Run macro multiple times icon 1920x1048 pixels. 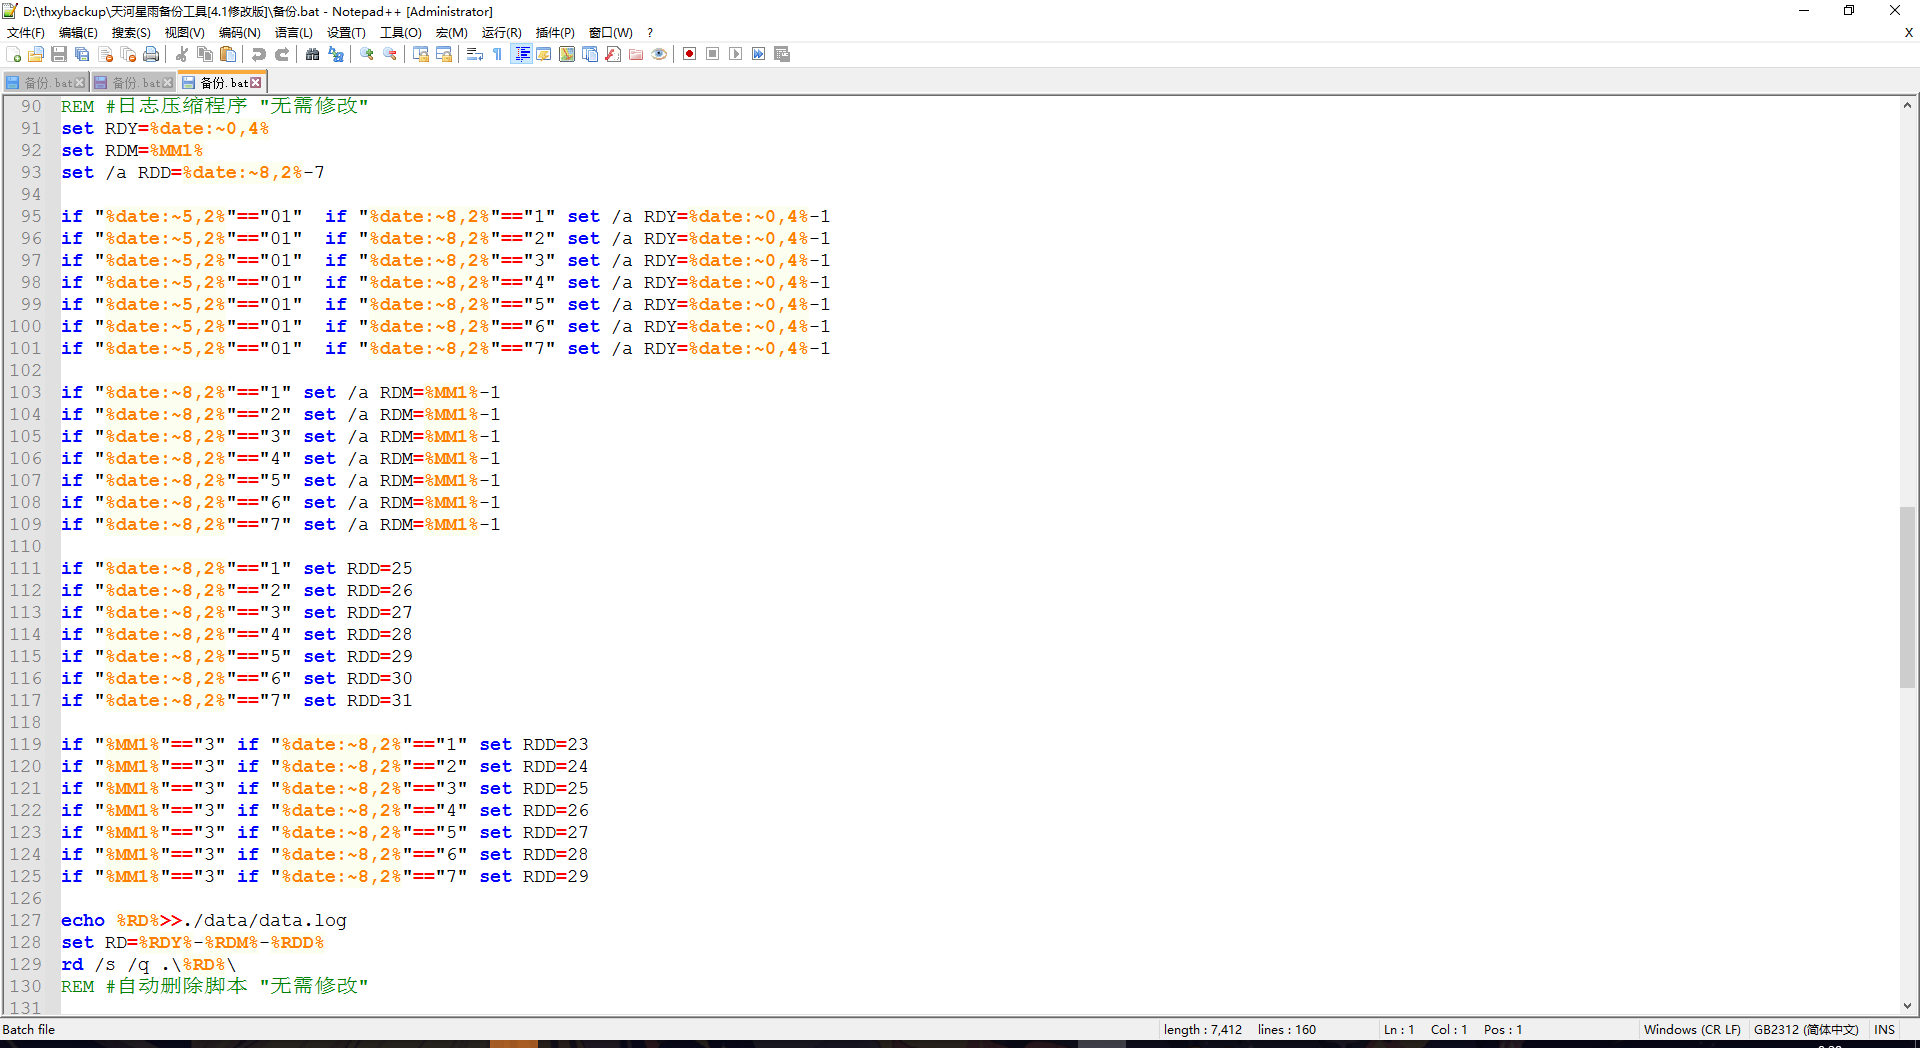759,54
